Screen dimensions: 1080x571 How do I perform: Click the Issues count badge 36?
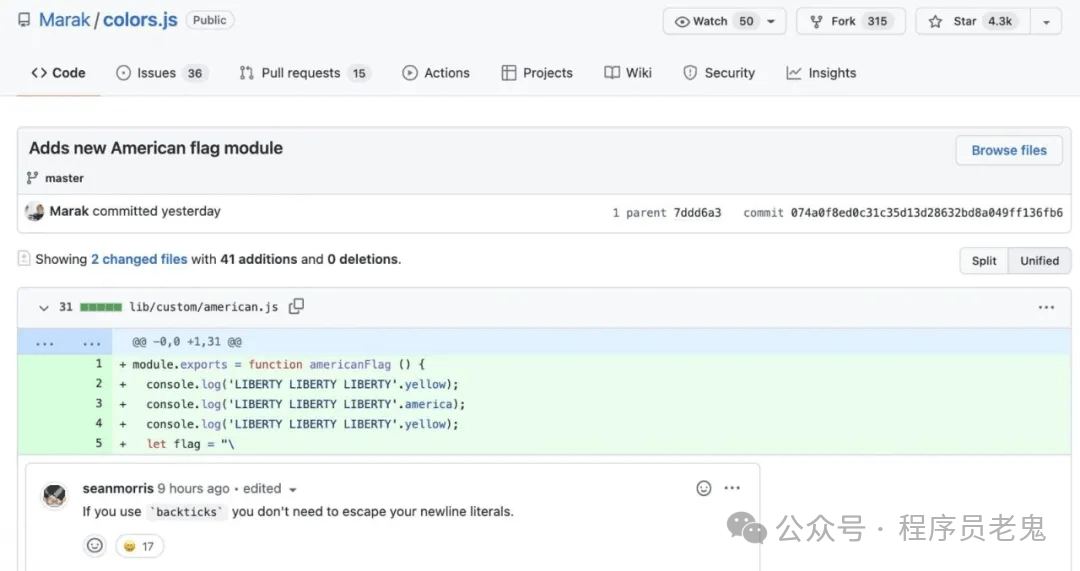pos(195,73)
